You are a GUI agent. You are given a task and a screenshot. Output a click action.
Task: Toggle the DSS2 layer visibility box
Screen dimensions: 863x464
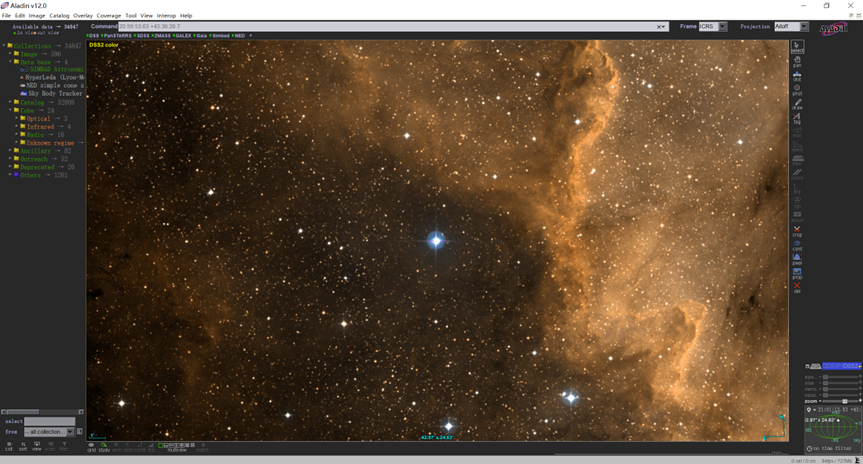(807, 366)
